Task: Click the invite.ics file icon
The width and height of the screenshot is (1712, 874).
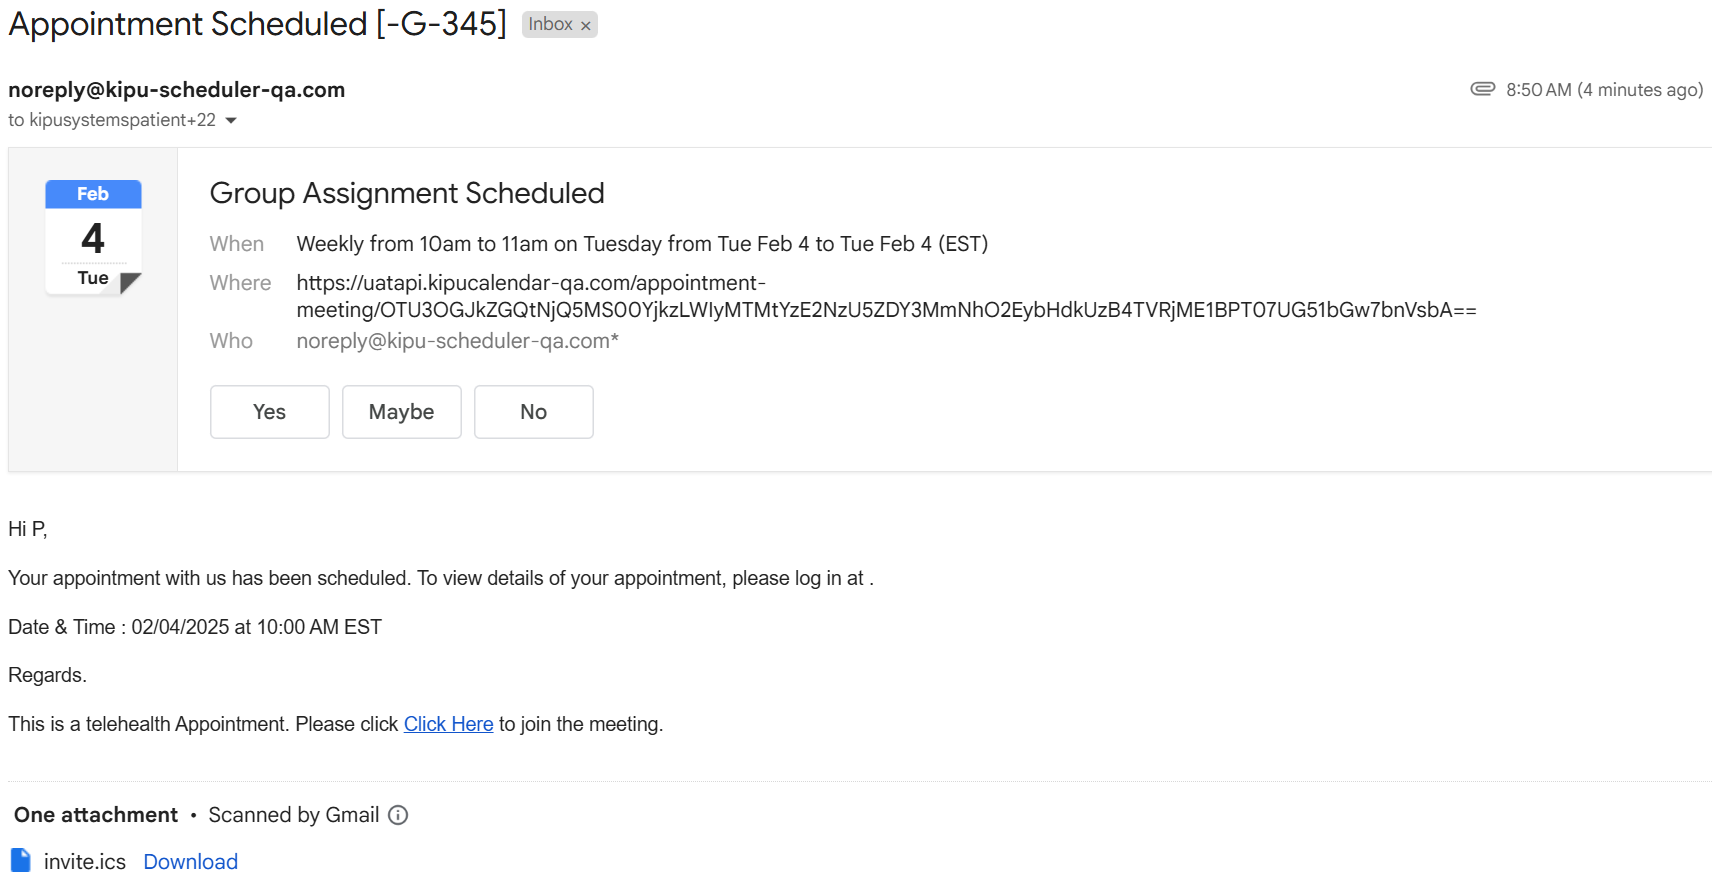Action: (x=21, y=861)
